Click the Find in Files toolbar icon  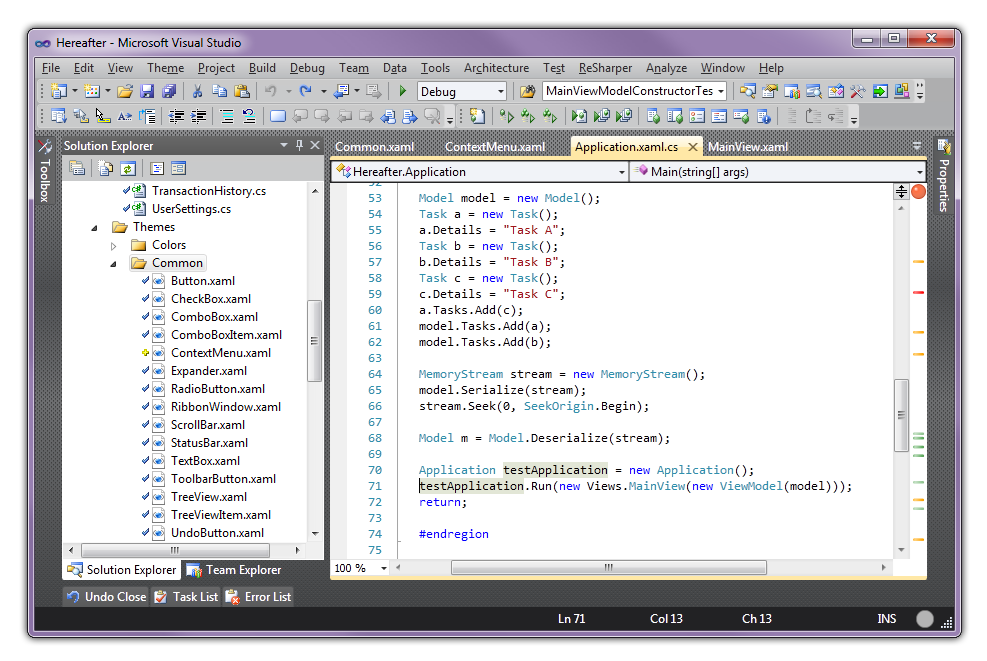[527, 91]
